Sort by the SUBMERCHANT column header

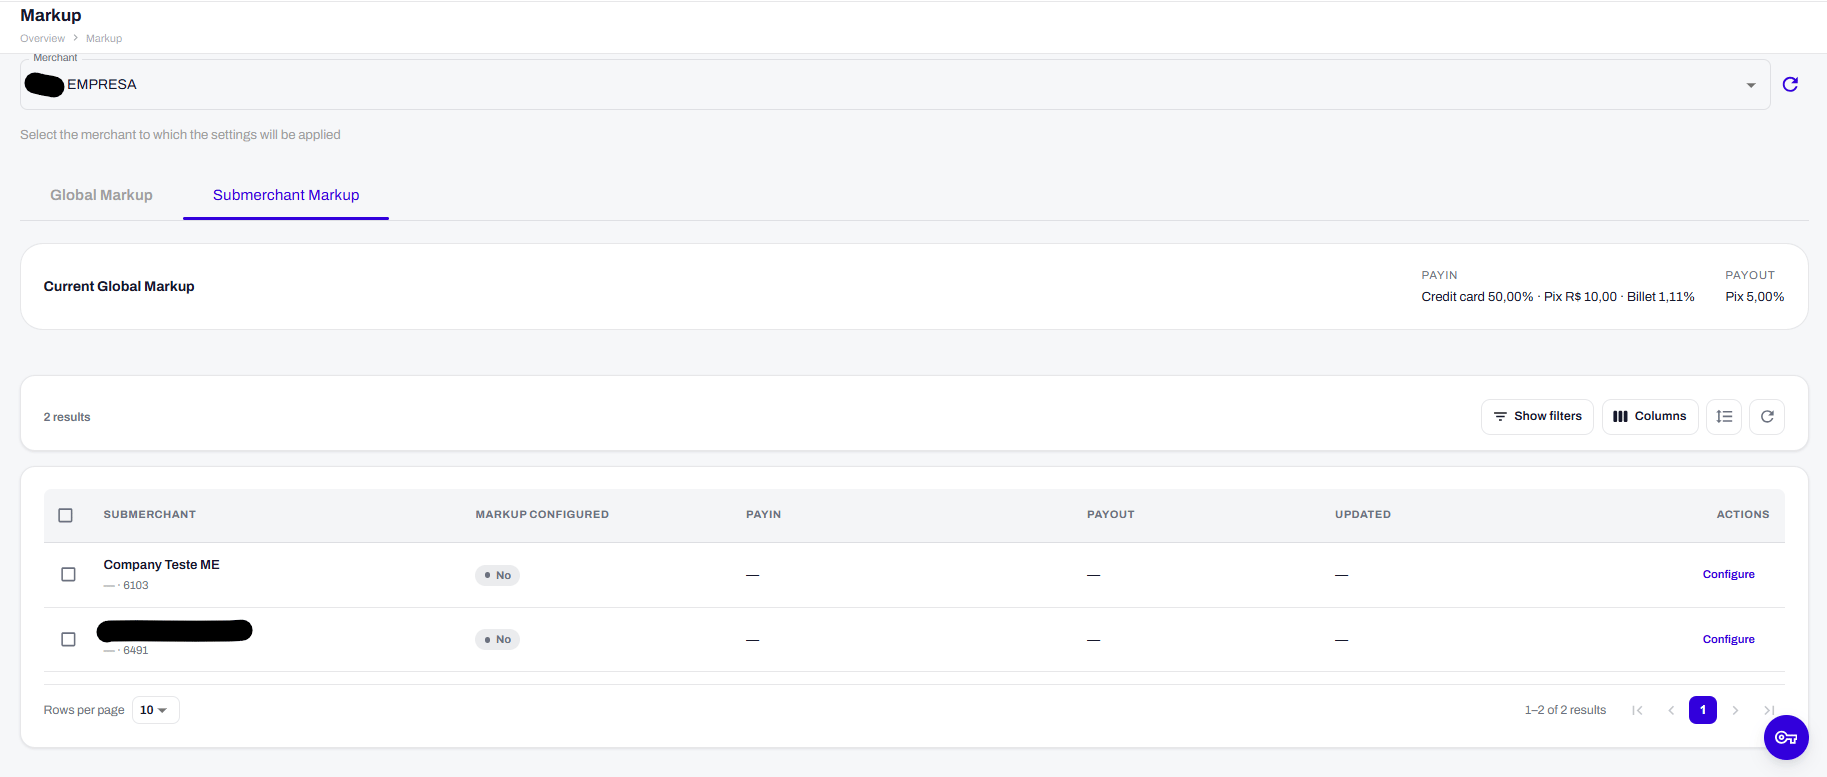[x=150, y=514]
